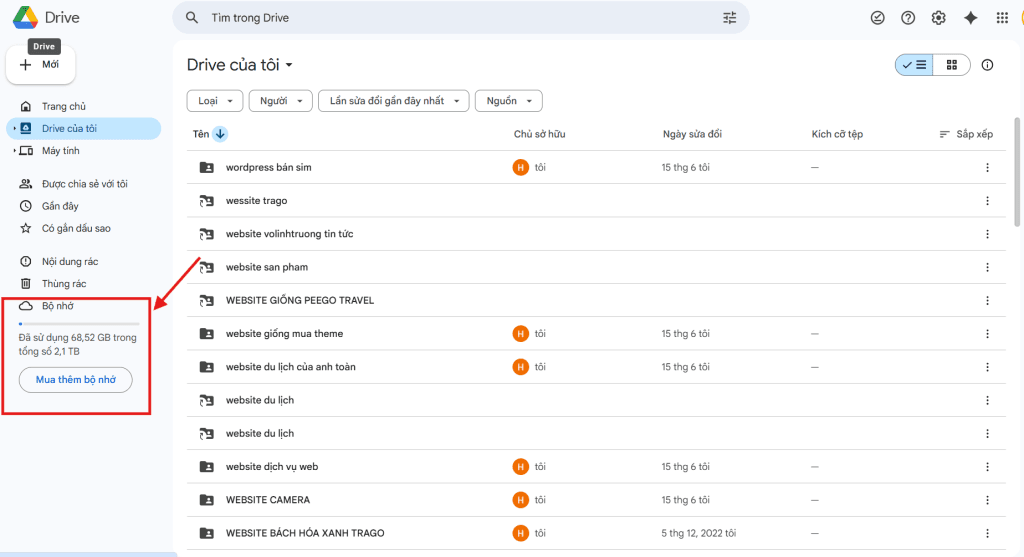This screenshot has height=557, width=1024.
Task: Select website du lịch của anh toàn
Action: [x=291, y=367]
